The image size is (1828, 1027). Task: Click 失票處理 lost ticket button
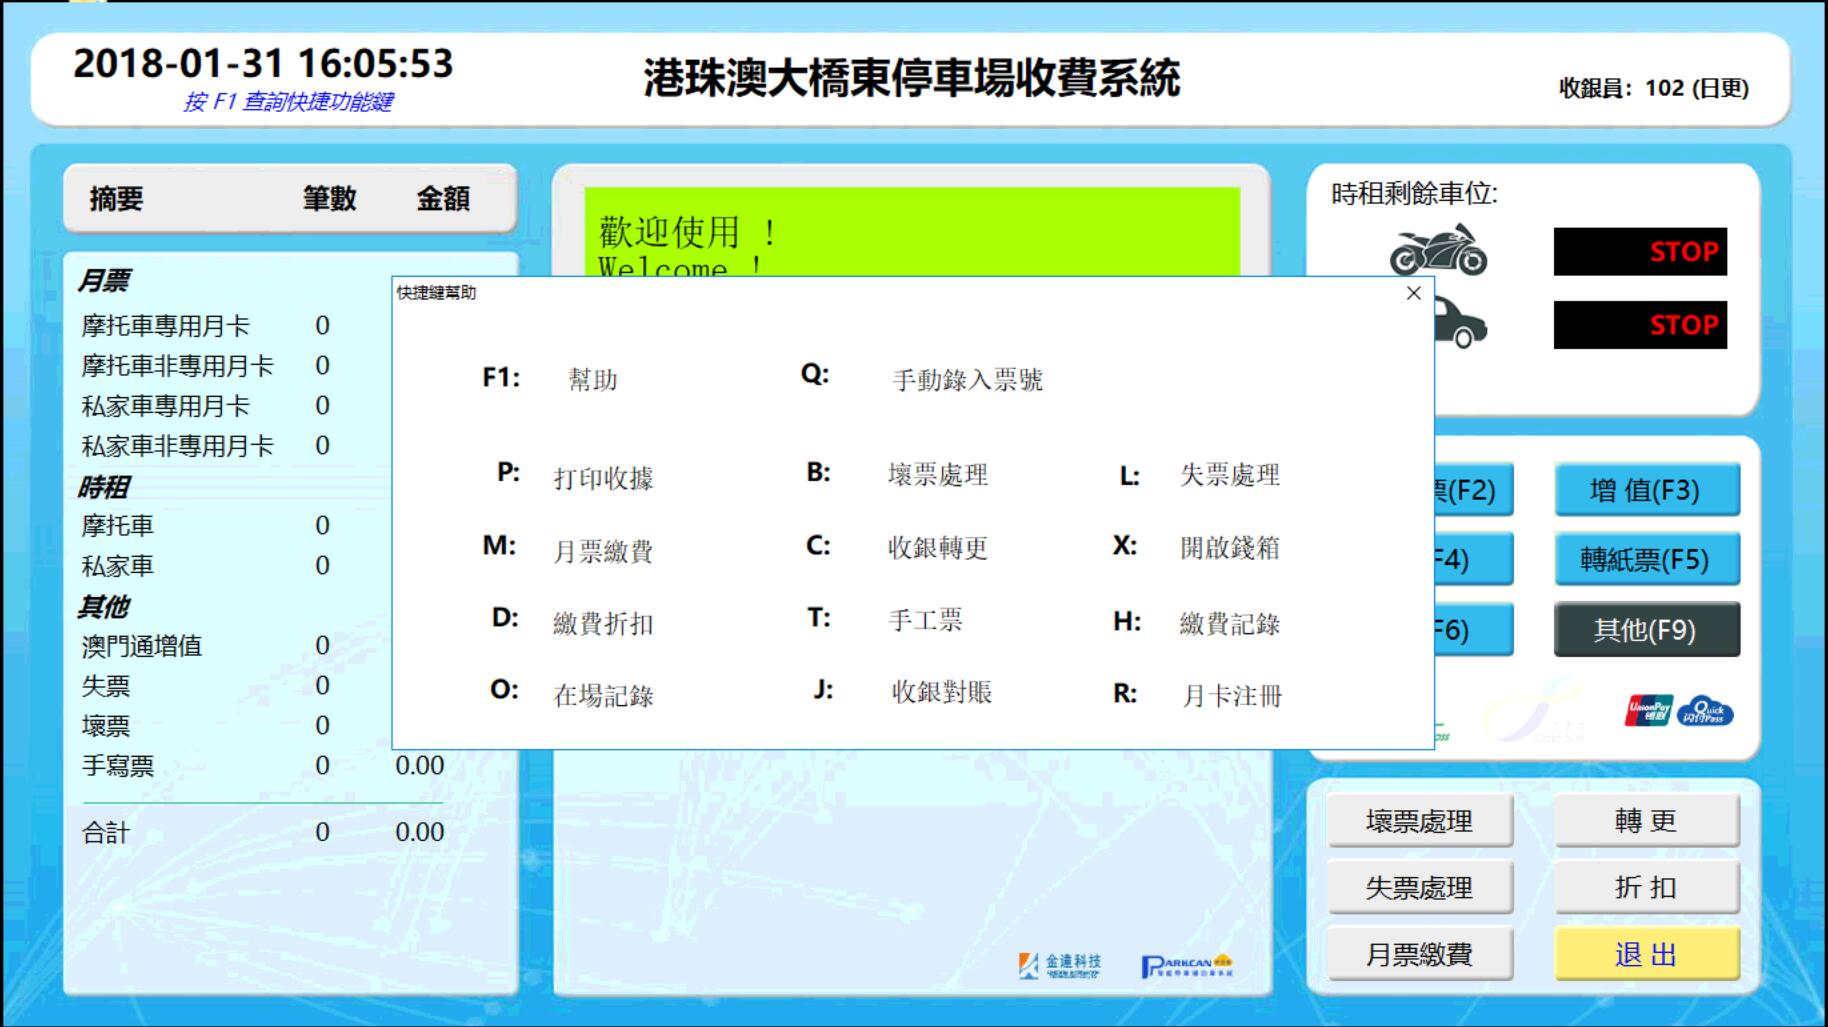click(1419, 887)
